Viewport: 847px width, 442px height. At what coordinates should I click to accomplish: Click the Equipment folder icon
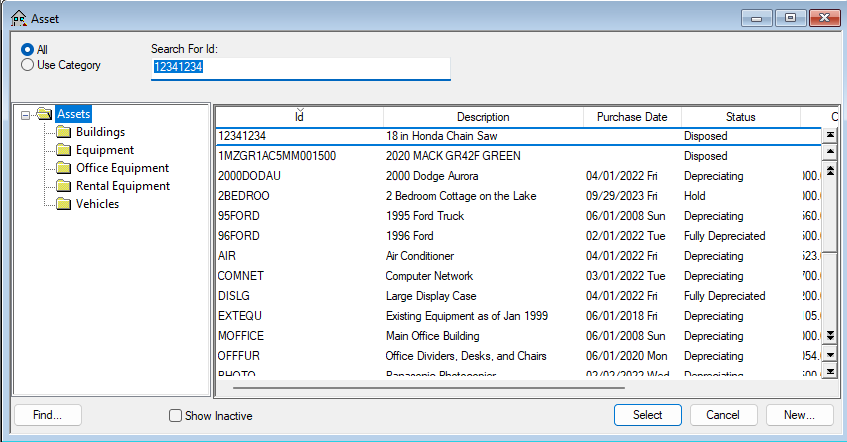point(64,150)
